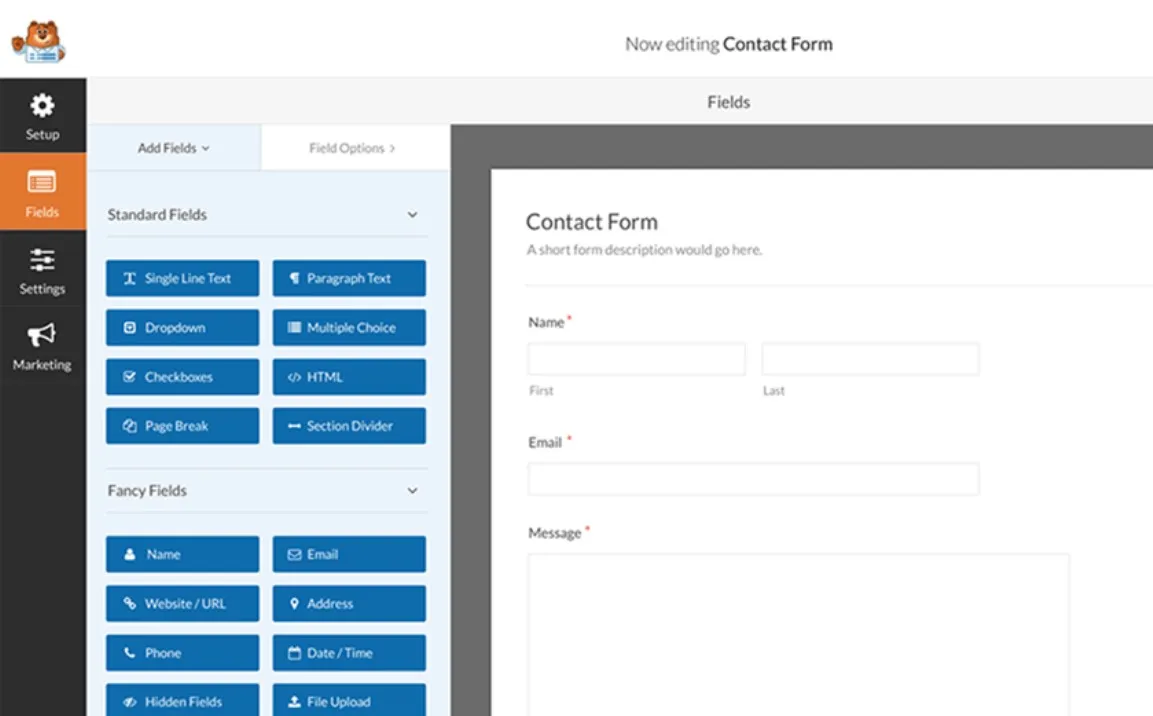Click the Hidden Fields eye icon
The image size is (1153, 716).
(129, 702)
